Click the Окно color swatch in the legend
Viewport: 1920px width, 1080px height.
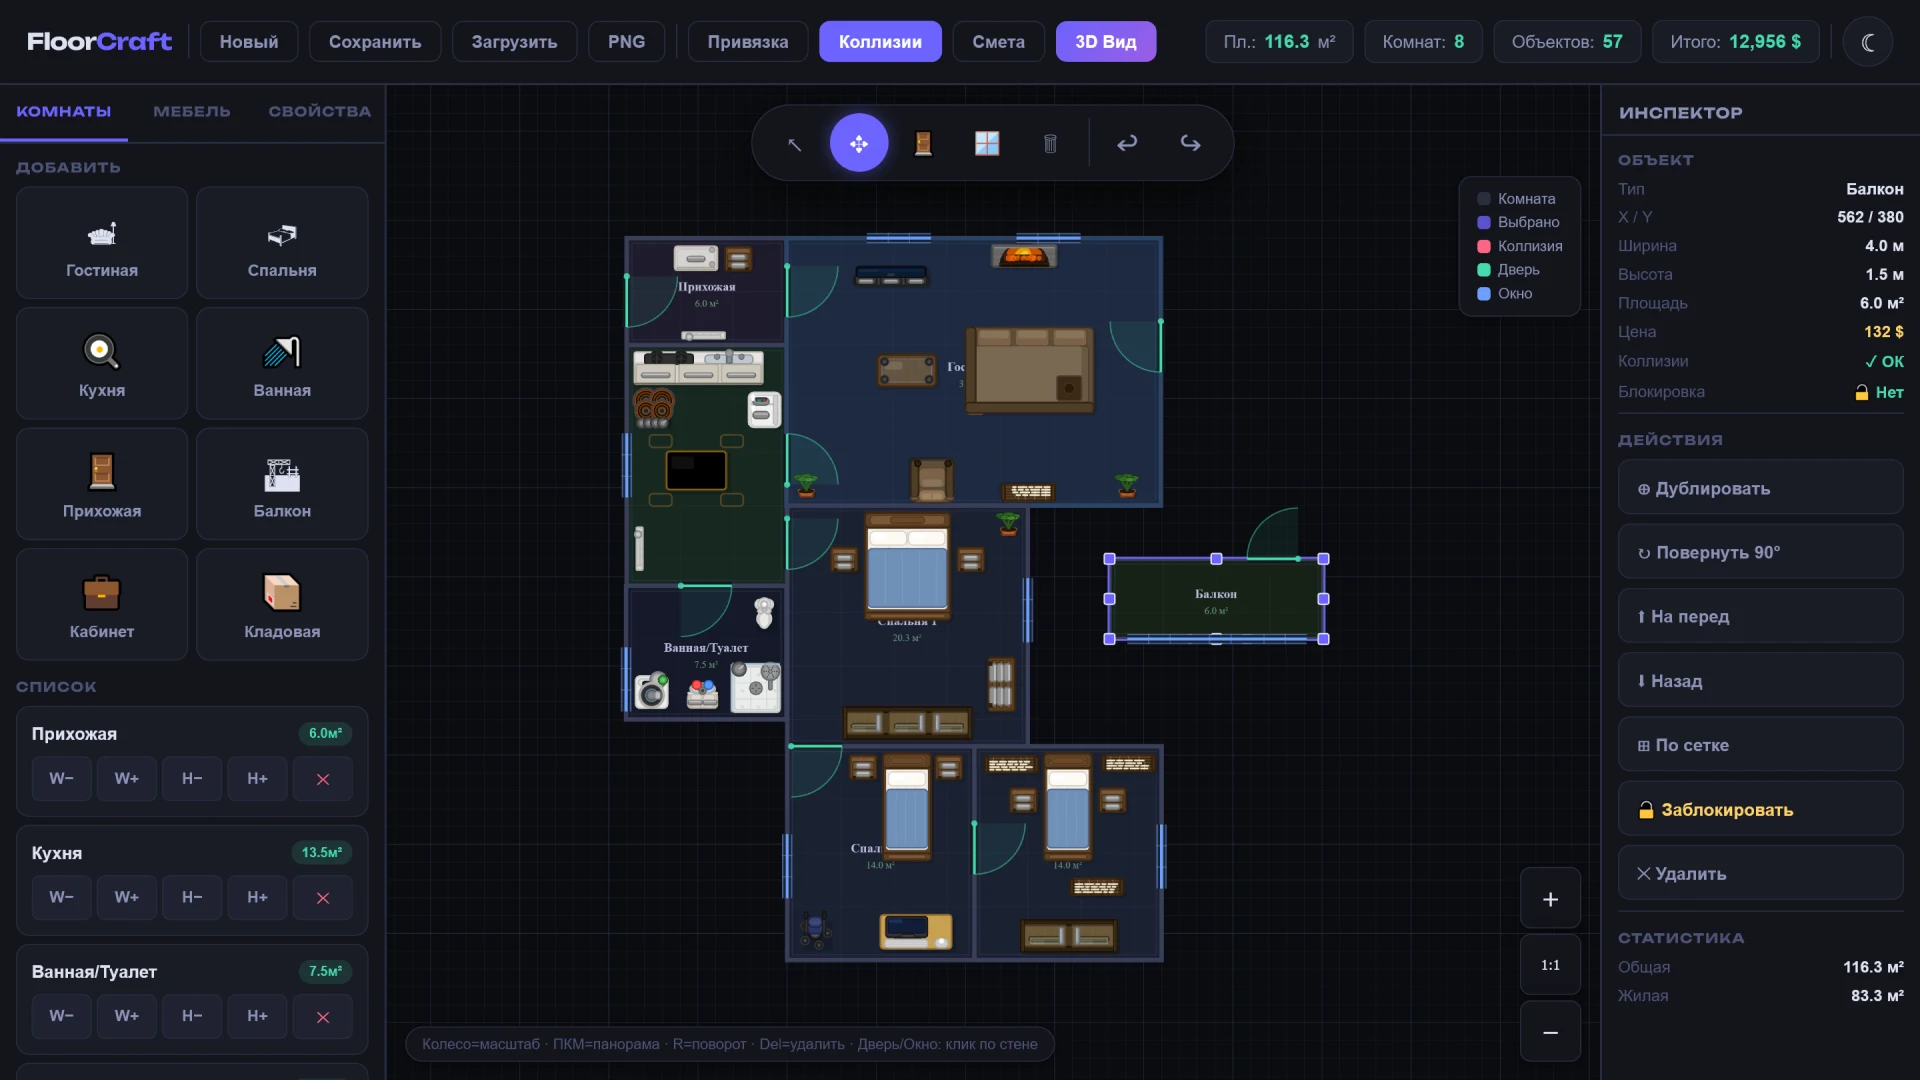1483,293
